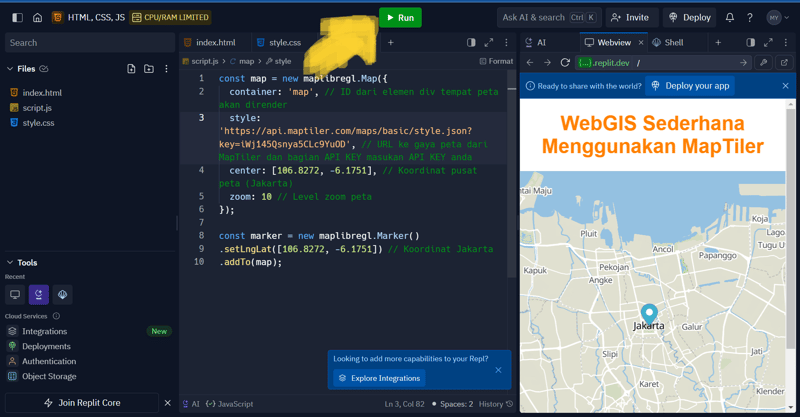This screenshot has height=417, width=800.
Task: Create a new folder icon
Action: pos(149,69)
